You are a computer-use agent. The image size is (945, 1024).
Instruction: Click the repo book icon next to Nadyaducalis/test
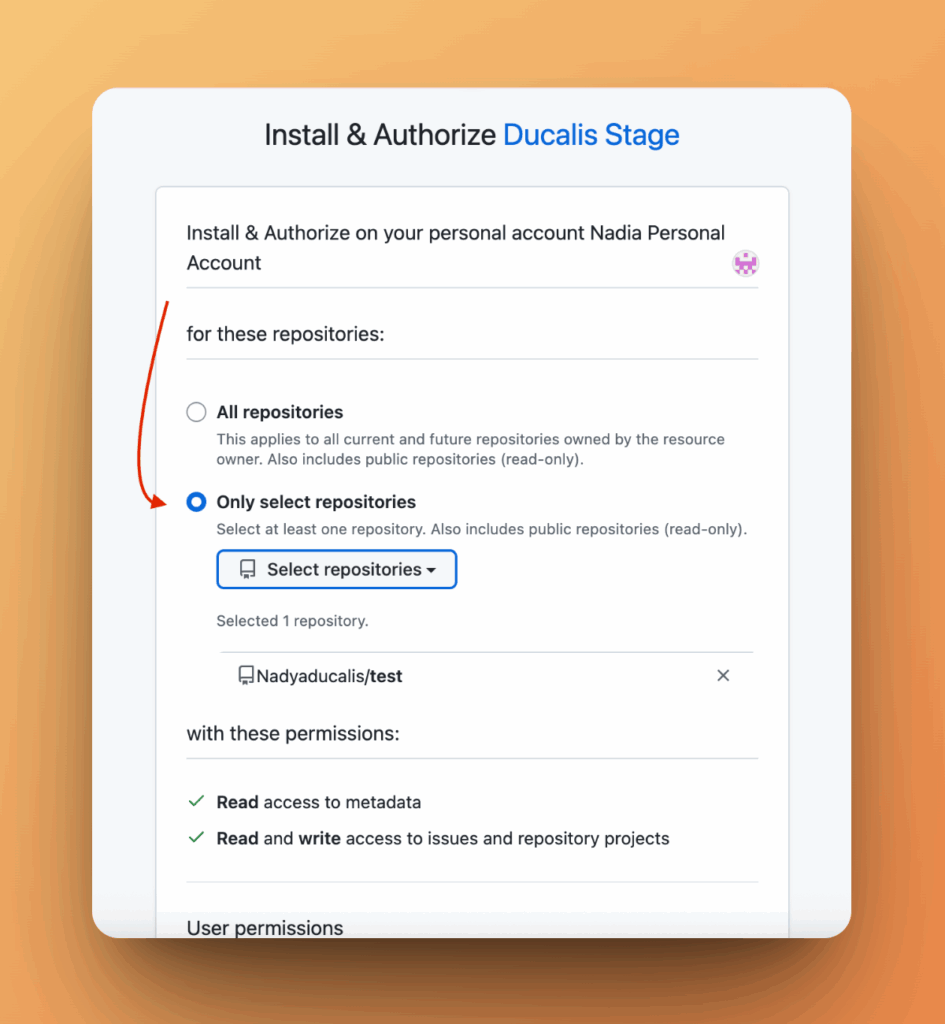coord(247,675)
